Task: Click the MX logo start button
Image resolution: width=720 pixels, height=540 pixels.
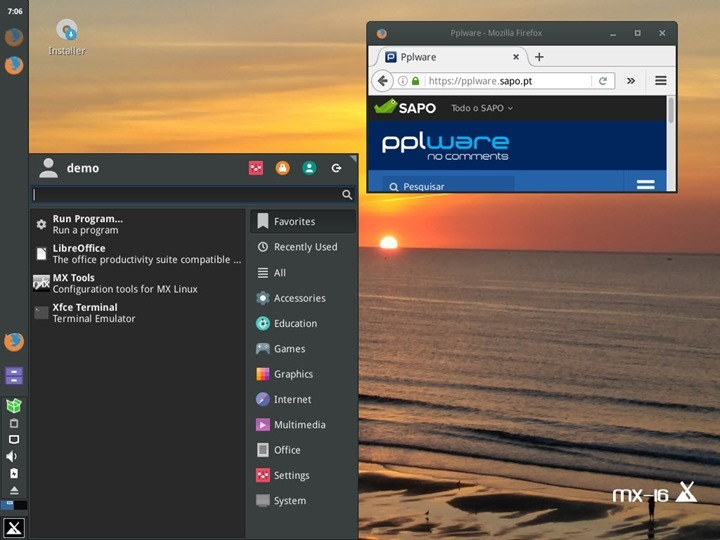Action: point(14,528)
